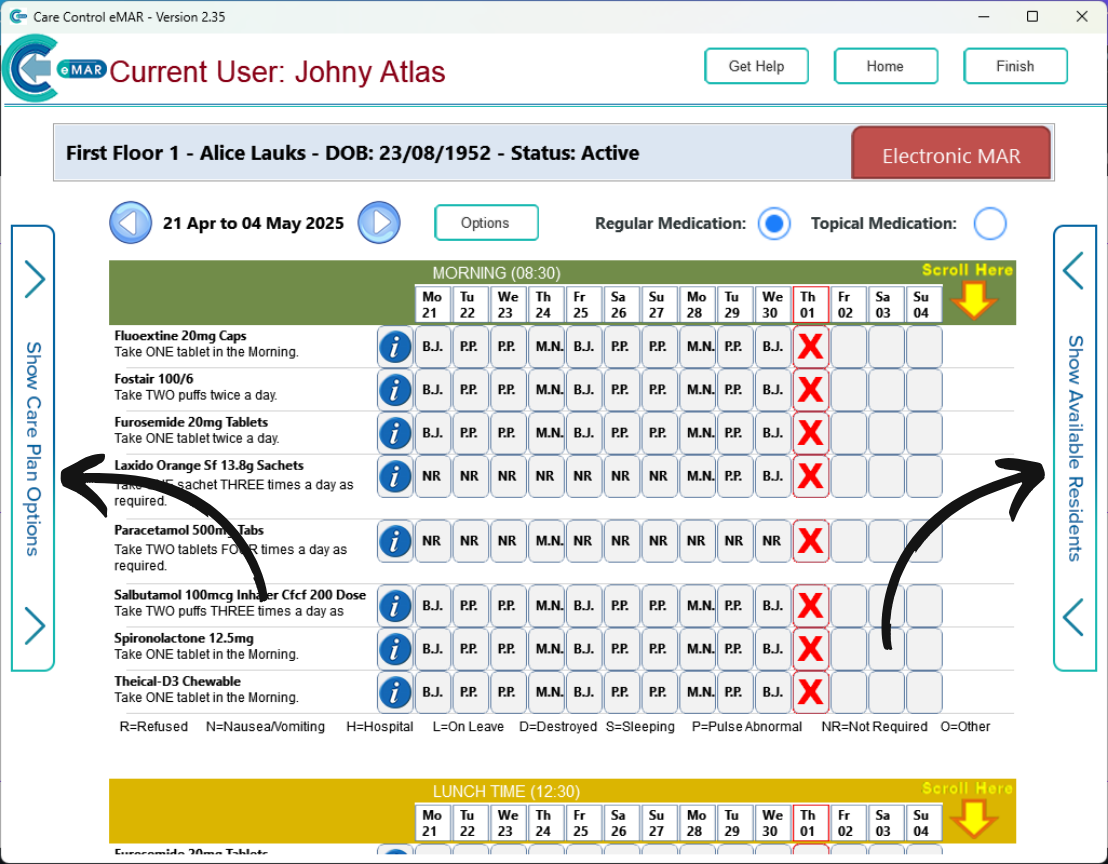1108x864 pixels.
Task: Select the Regular Medication radio button
Action: (774, 223)
